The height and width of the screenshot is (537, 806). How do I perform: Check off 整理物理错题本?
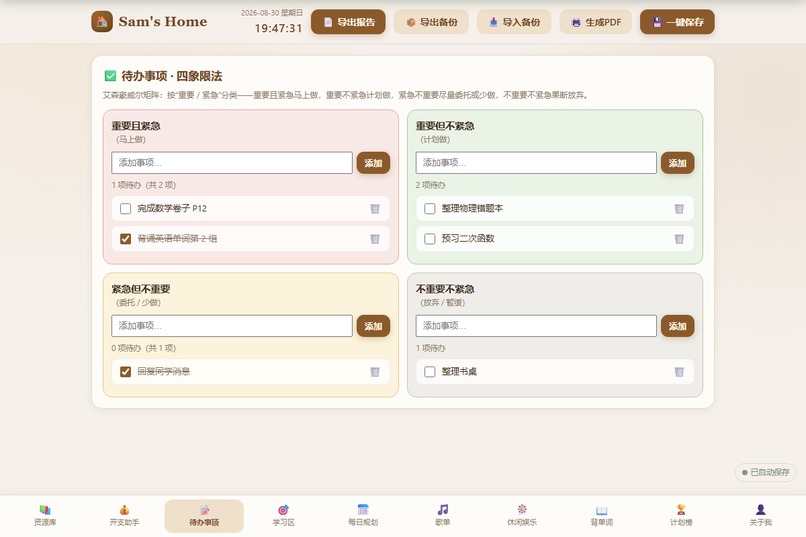click(x=430, y=209)
